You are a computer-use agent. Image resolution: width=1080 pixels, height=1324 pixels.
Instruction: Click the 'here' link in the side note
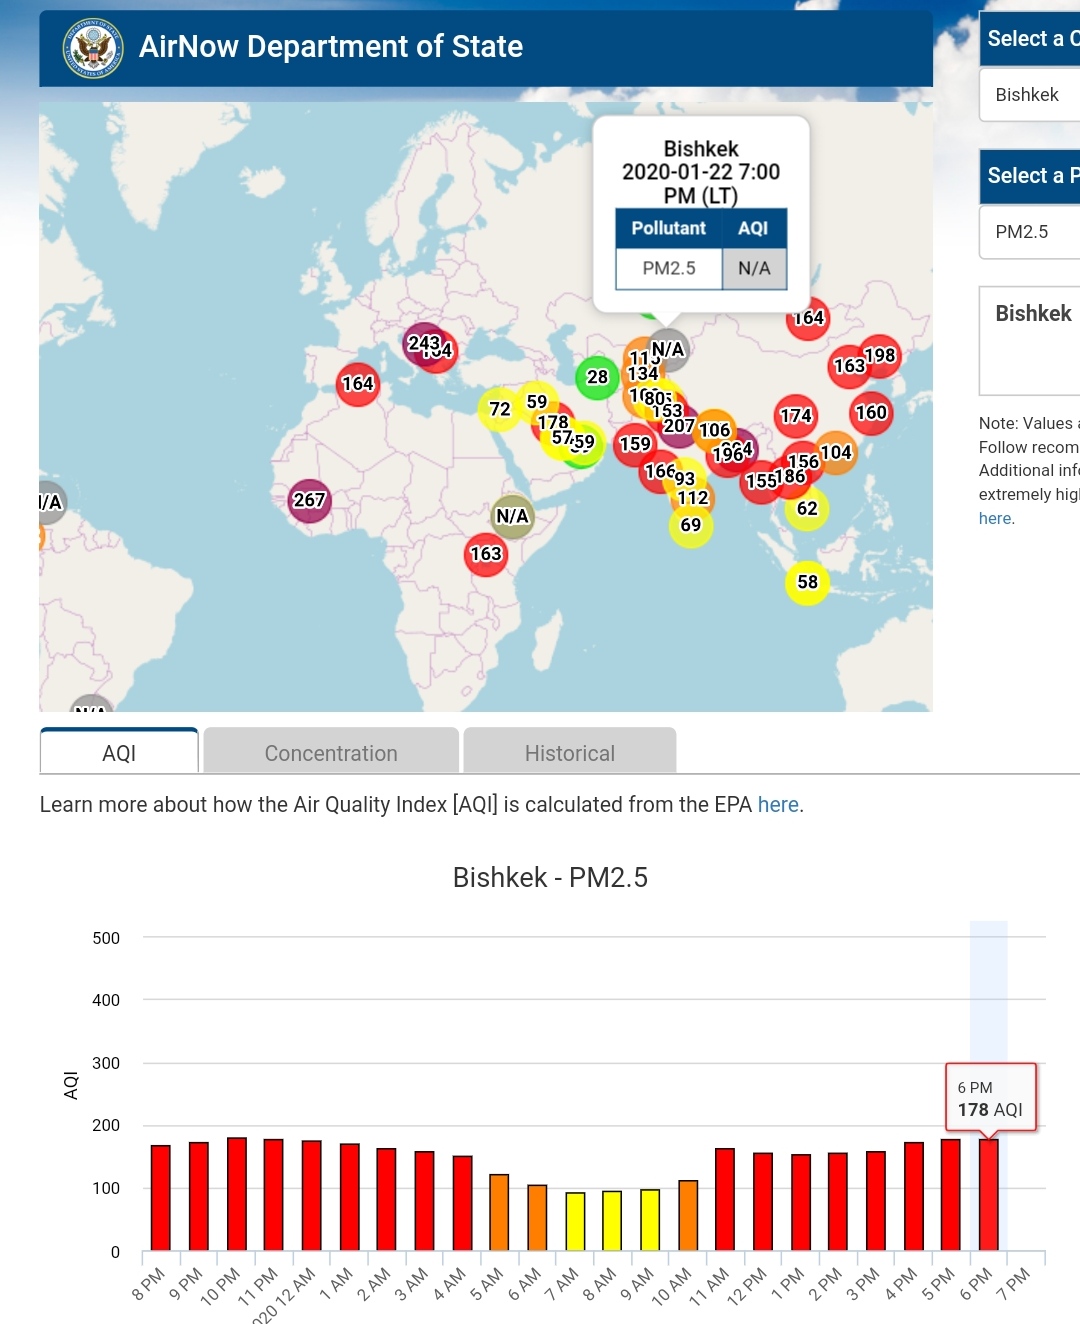(995, 518)
